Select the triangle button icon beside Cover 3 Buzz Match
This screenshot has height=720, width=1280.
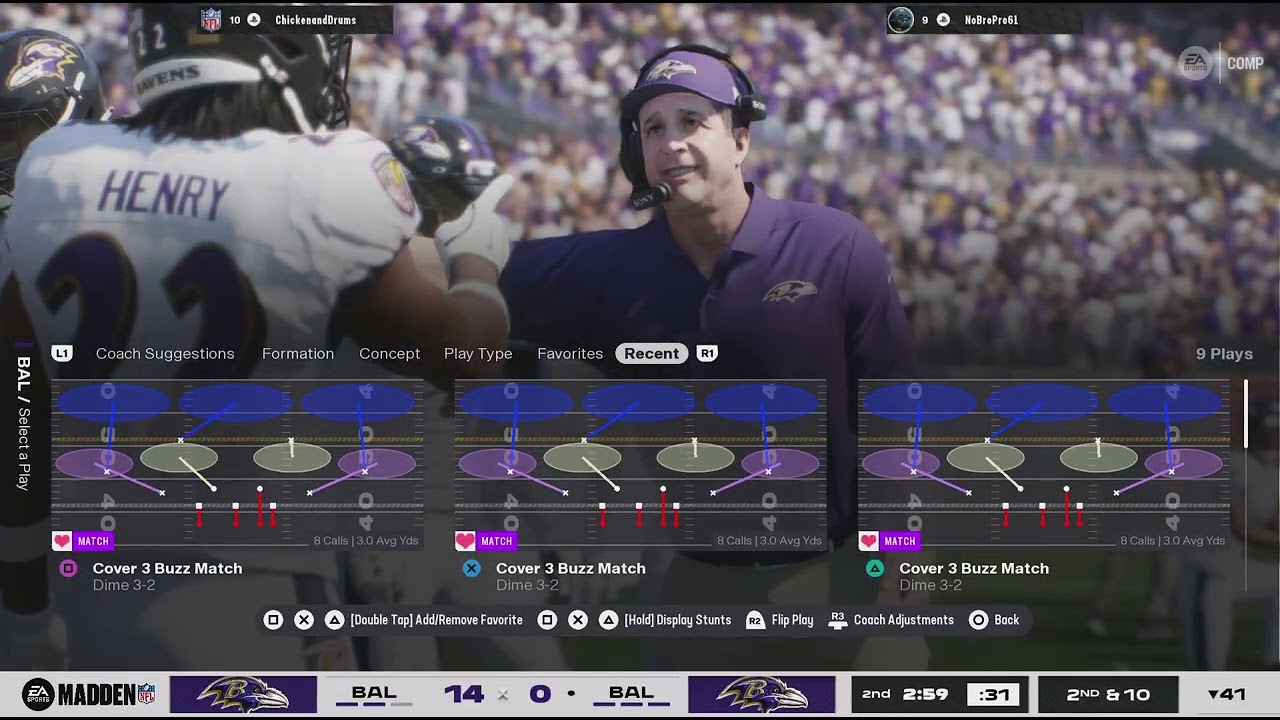[x=875, y=568]
